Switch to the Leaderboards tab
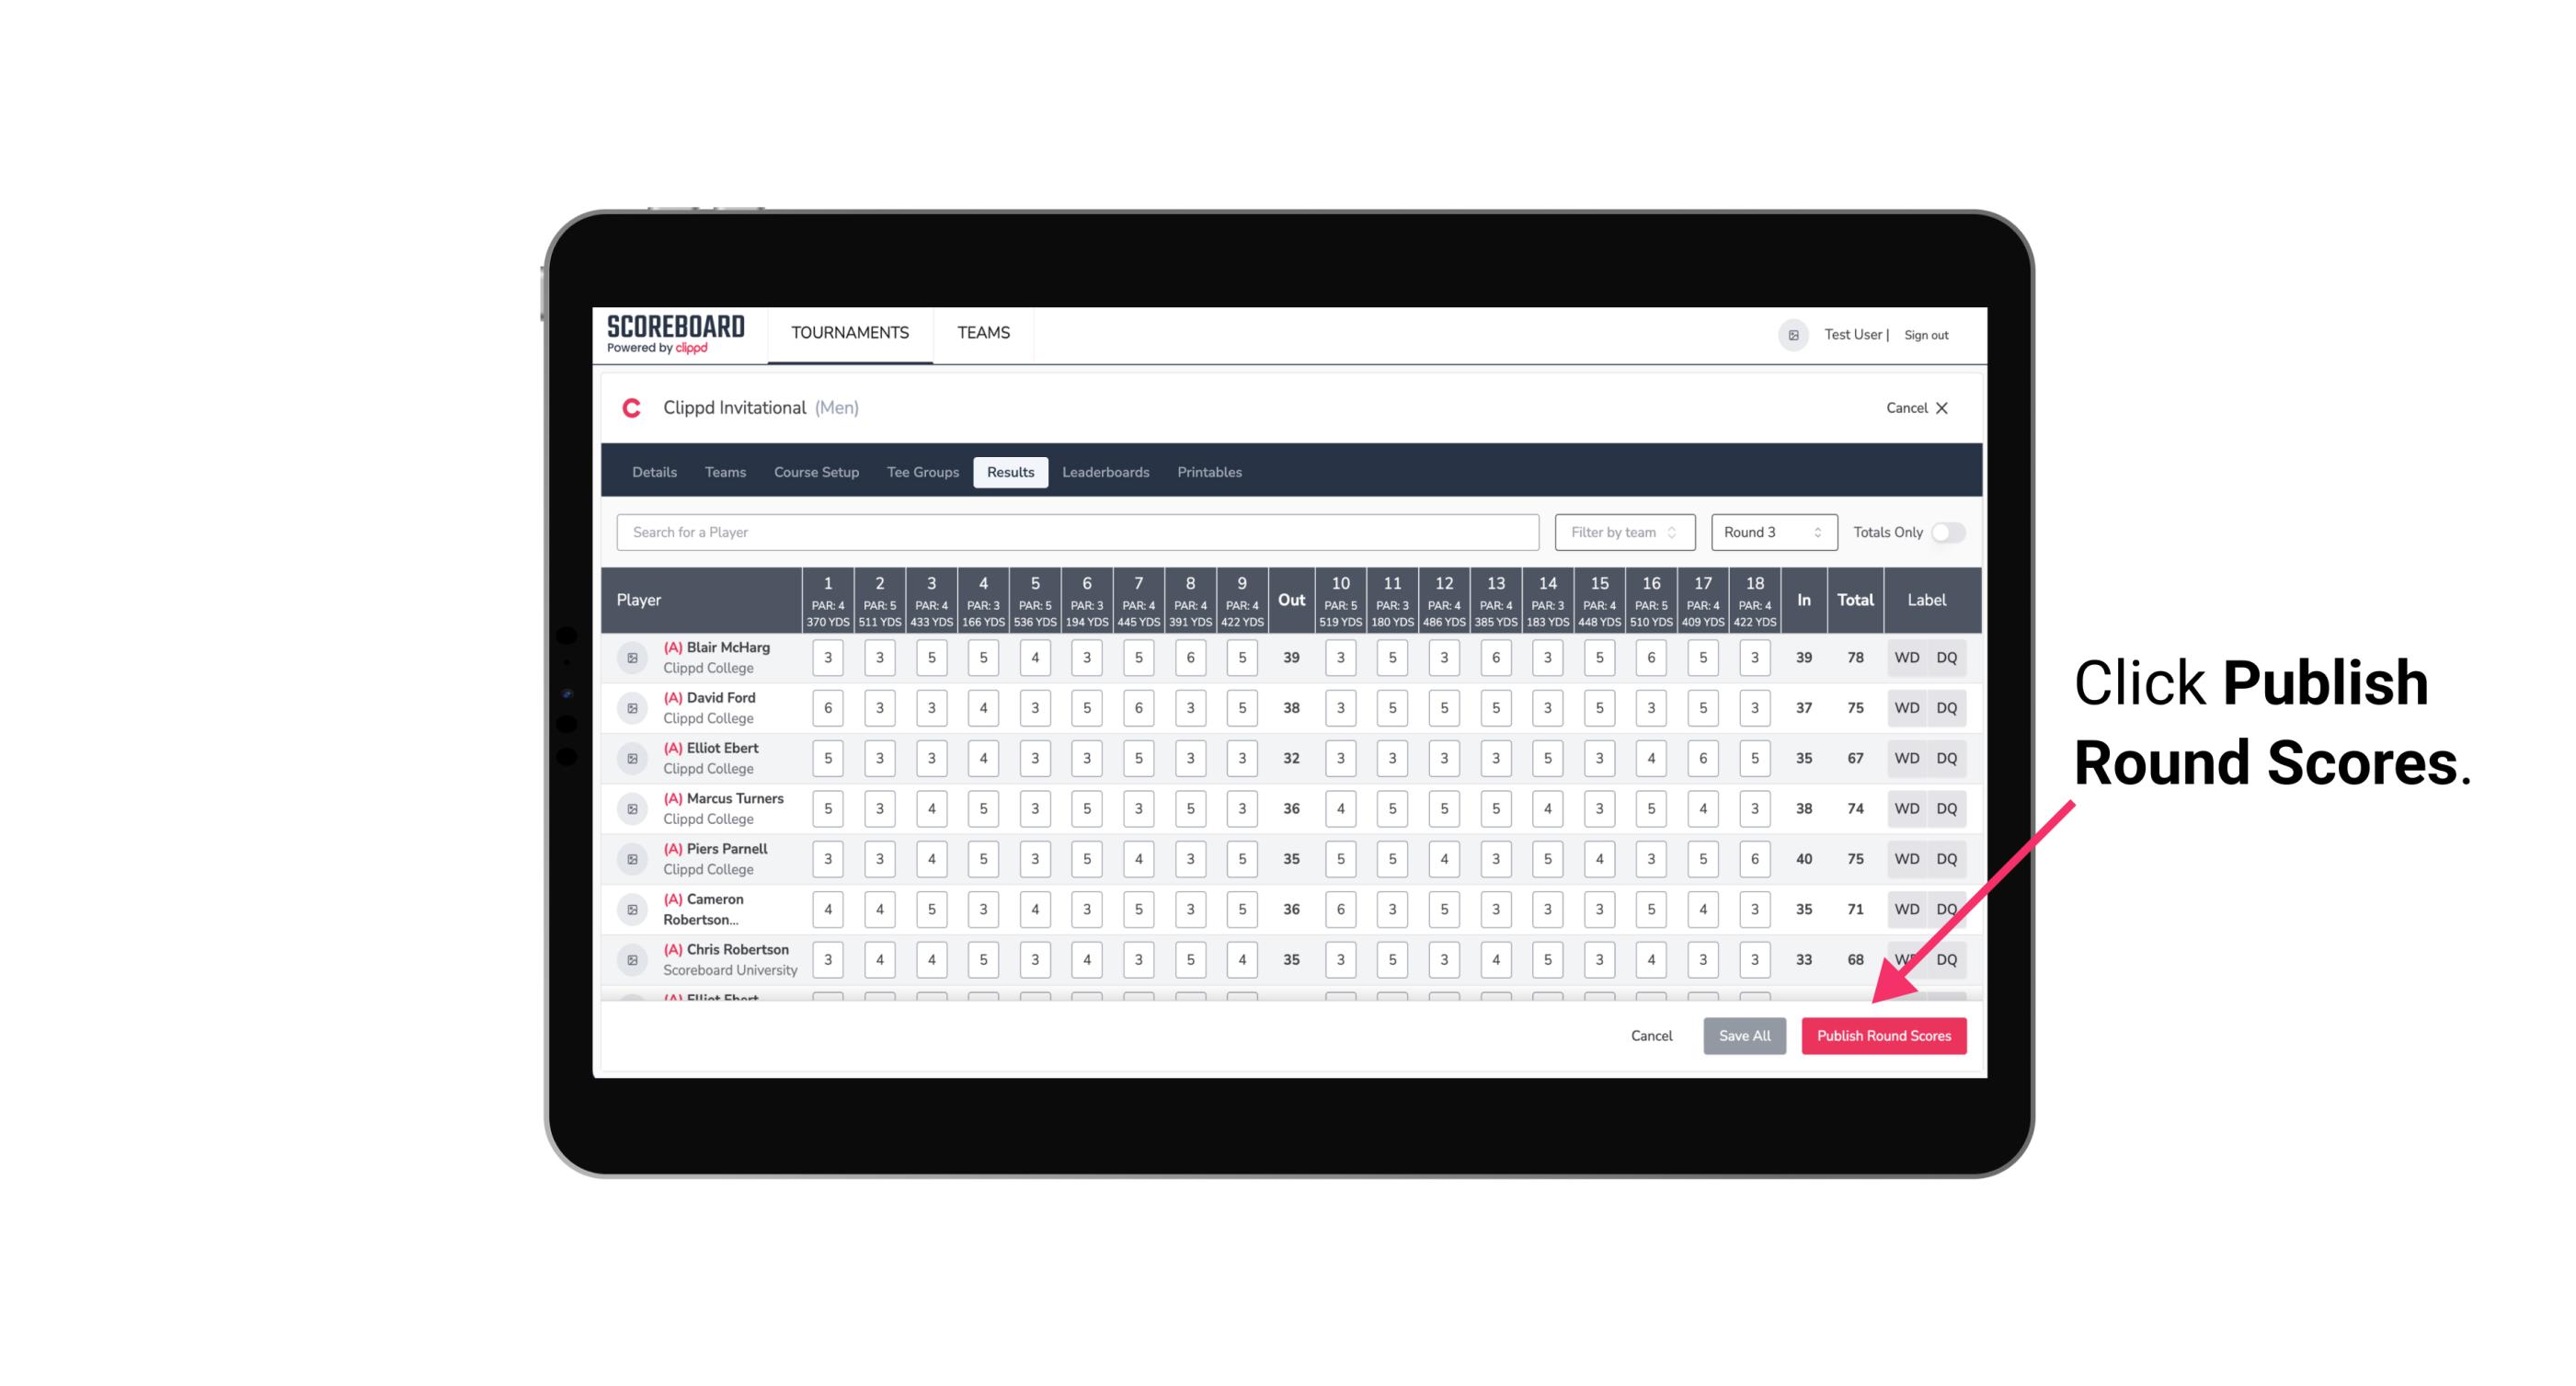The image size is (2576, 1386). [x=1105, y=471]
